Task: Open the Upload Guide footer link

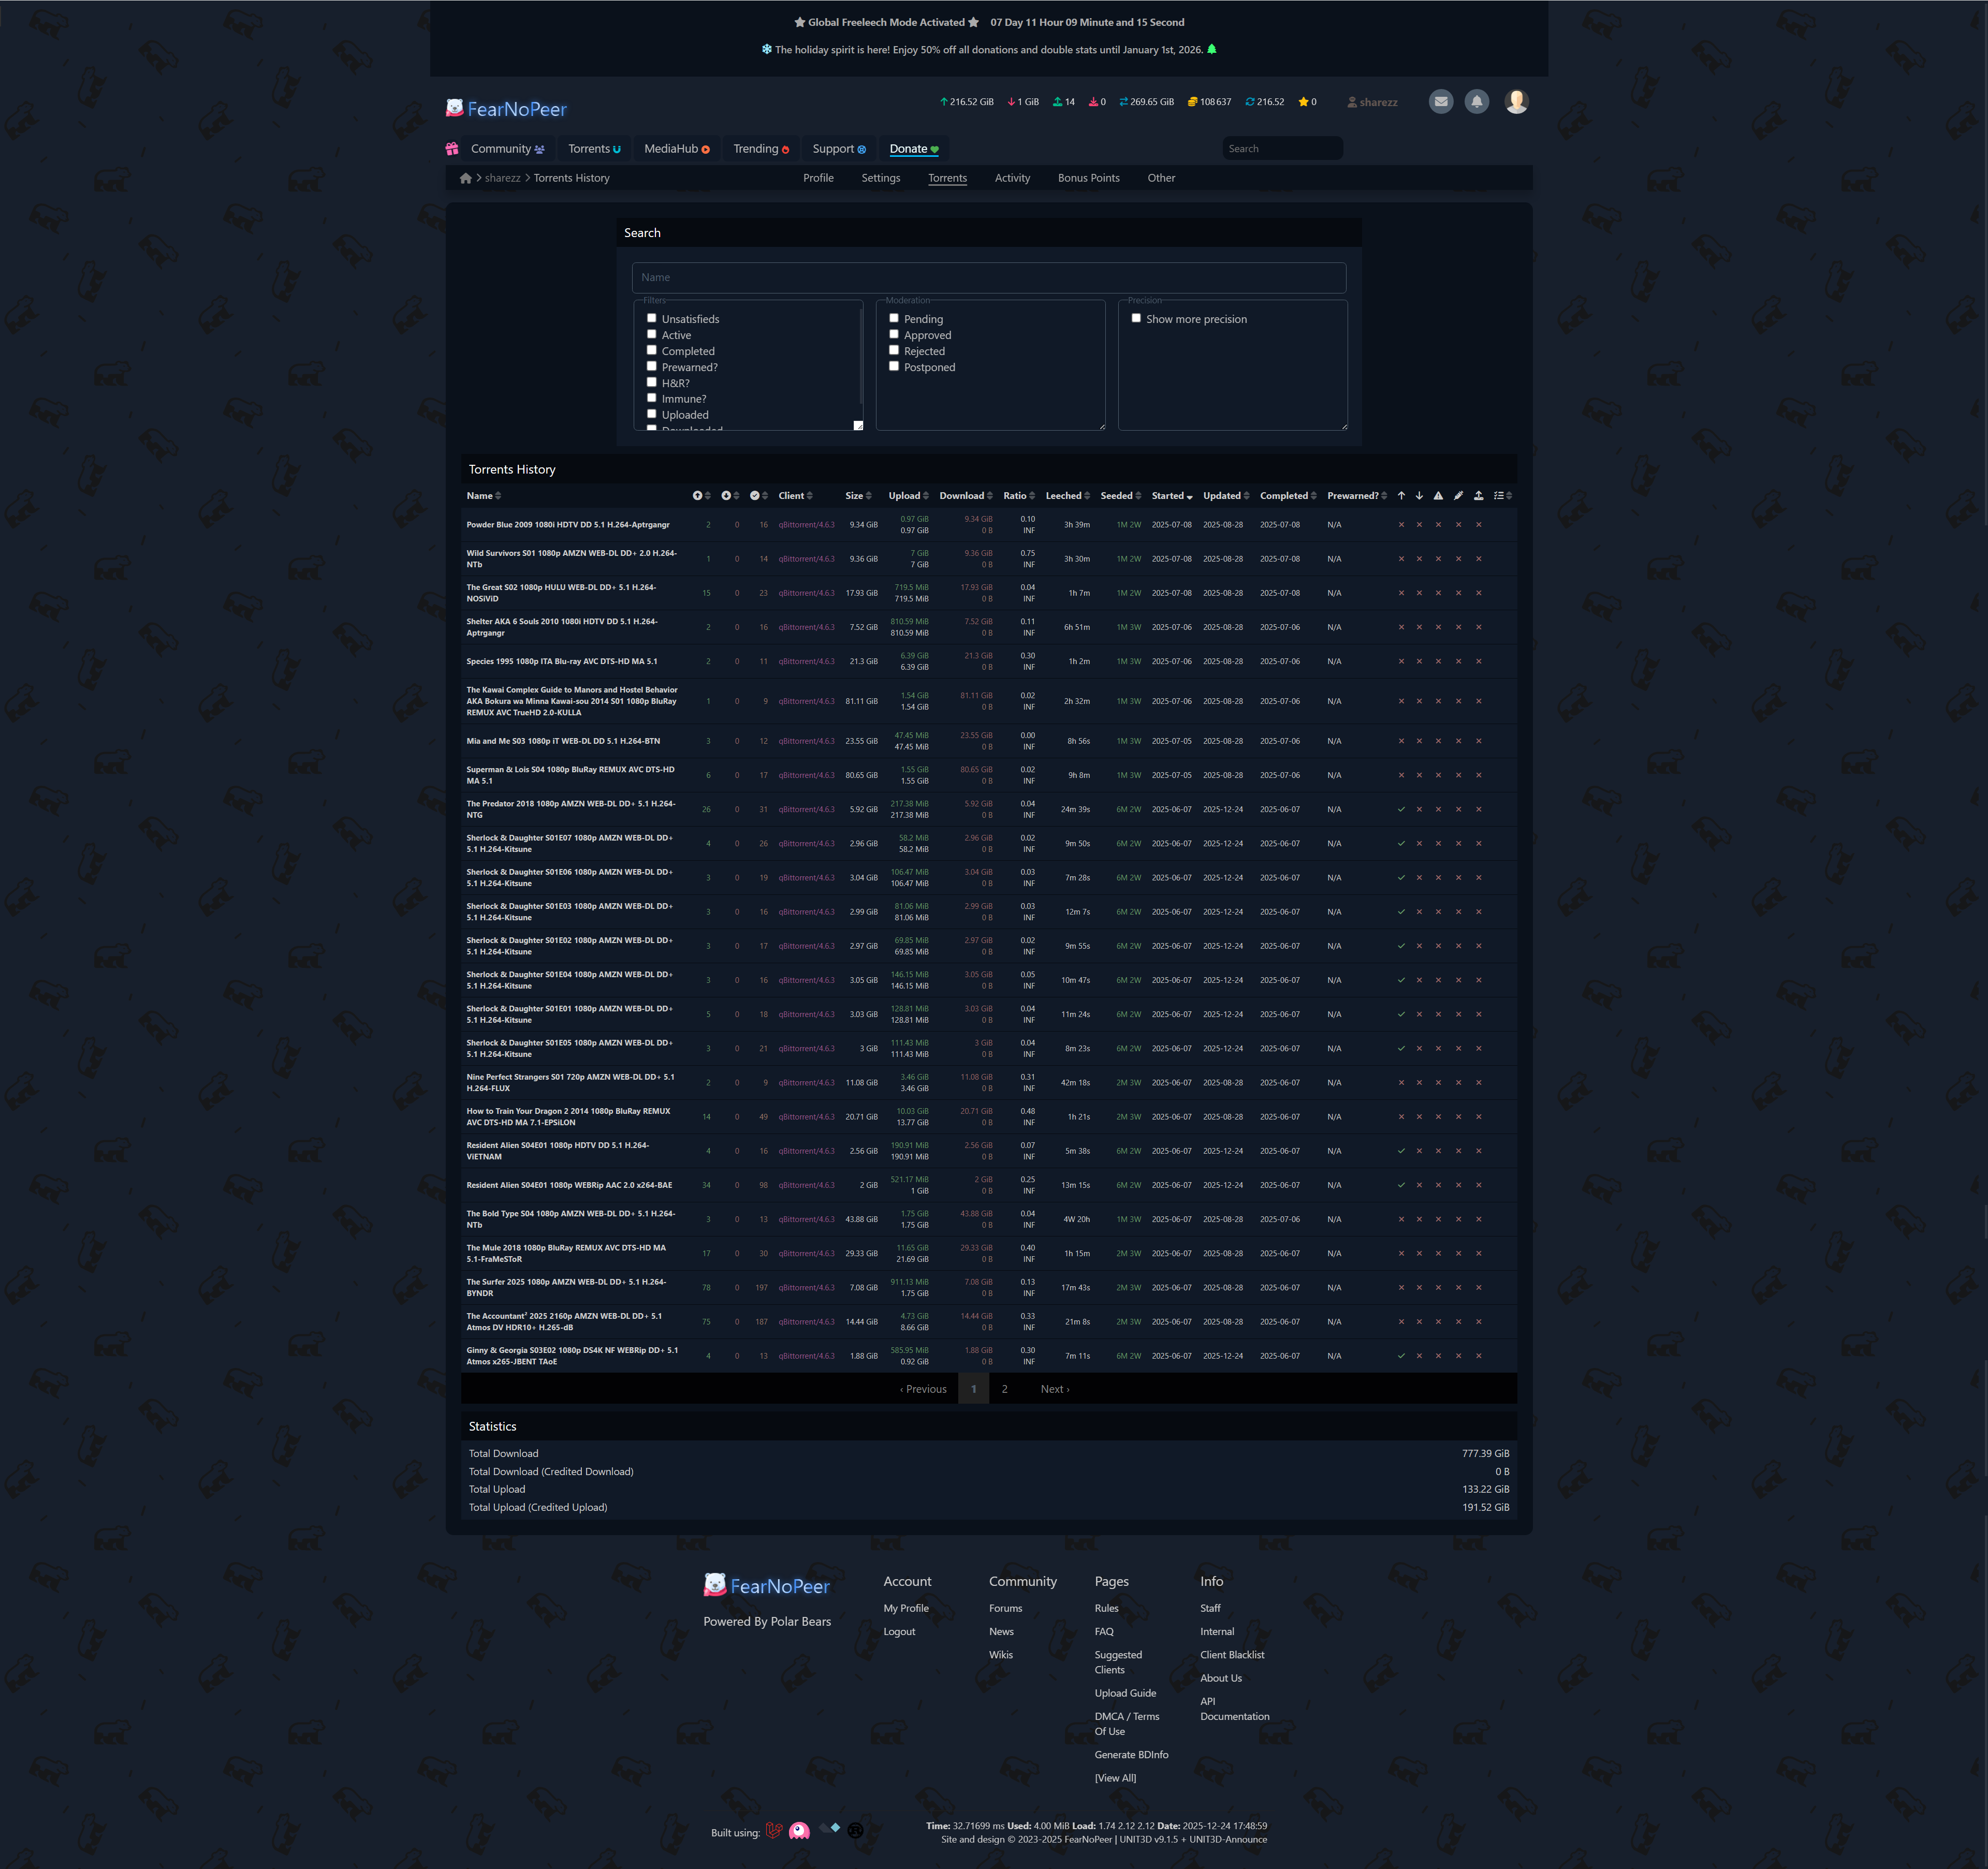Action: 1125,1693
